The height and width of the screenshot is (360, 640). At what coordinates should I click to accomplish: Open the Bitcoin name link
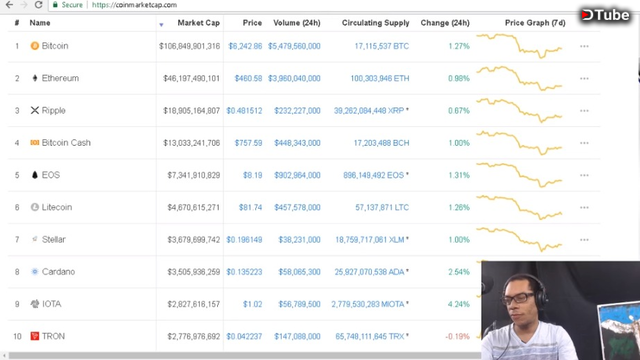coord(55,46)
